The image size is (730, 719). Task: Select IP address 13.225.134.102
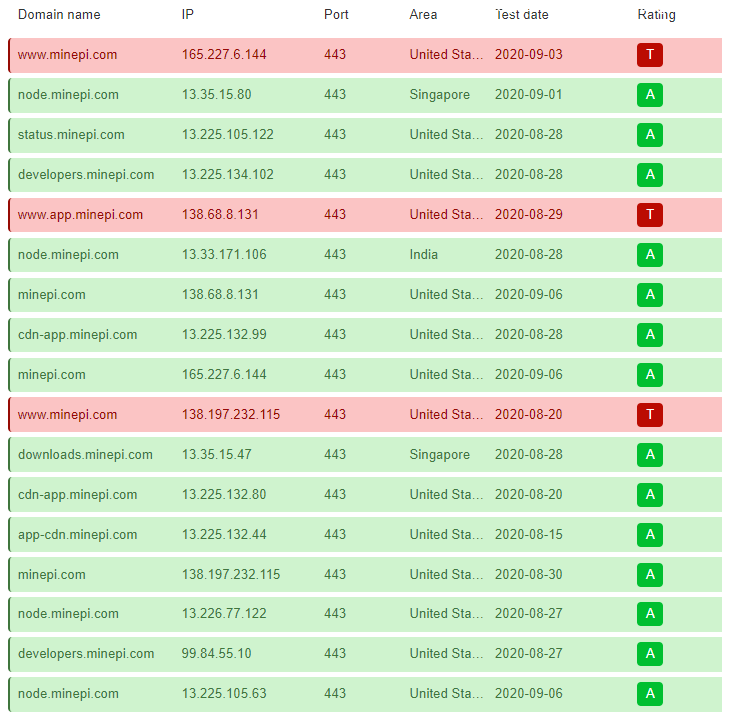tap(228, 175)
